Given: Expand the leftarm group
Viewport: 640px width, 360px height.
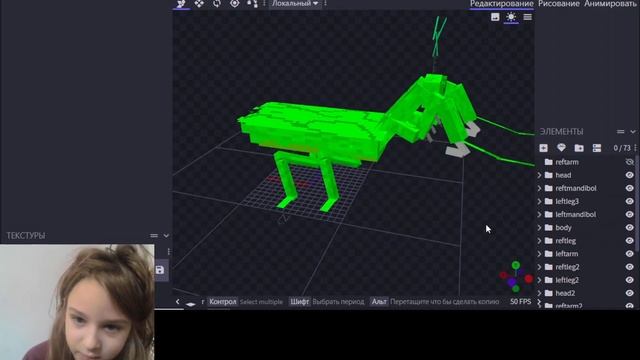Looking at the screenshot, I should 540,254.
